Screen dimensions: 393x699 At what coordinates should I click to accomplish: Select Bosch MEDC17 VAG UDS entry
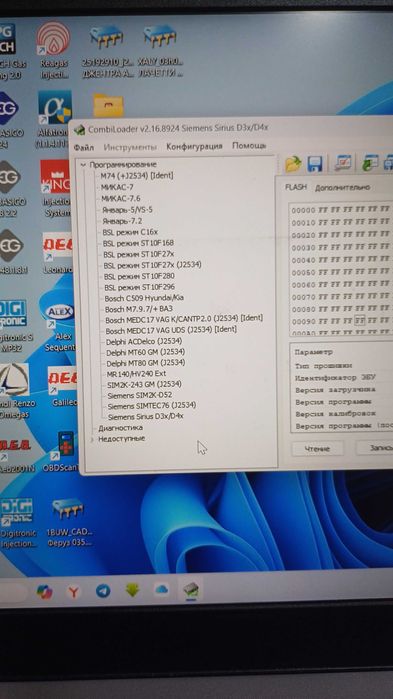(171, 330)
